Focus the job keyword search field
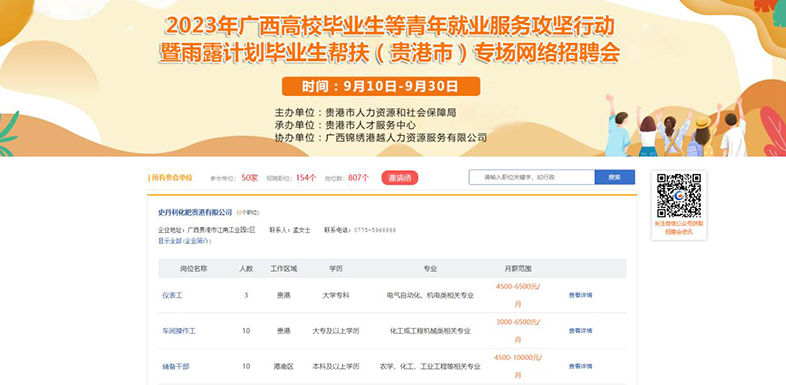This screenshot has height=385, width=786. pos(532,177)
